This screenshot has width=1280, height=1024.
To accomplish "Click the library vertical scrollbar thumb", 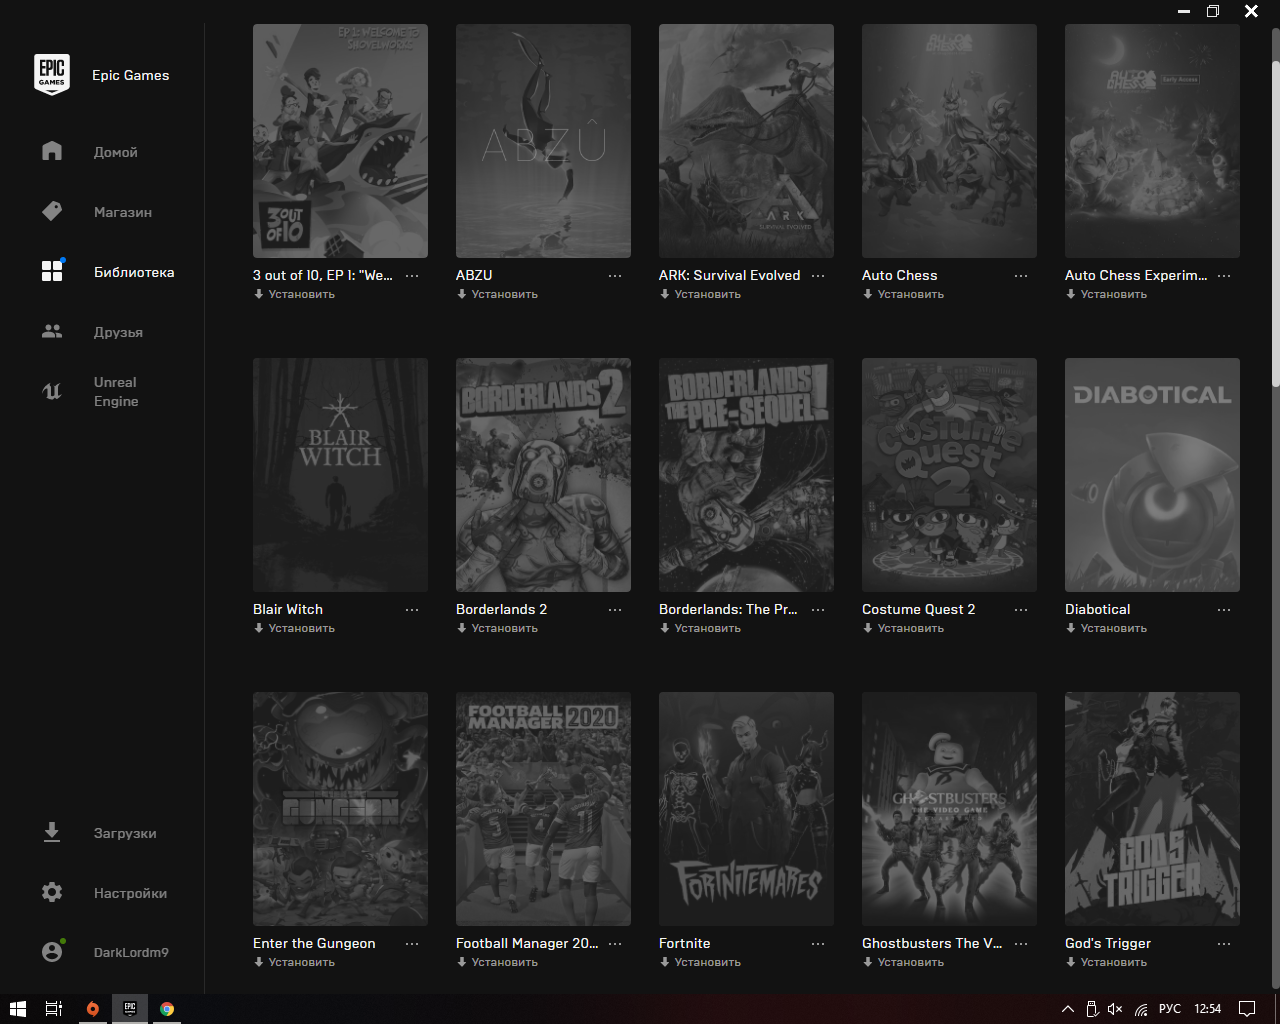I will click(1275, 223).
